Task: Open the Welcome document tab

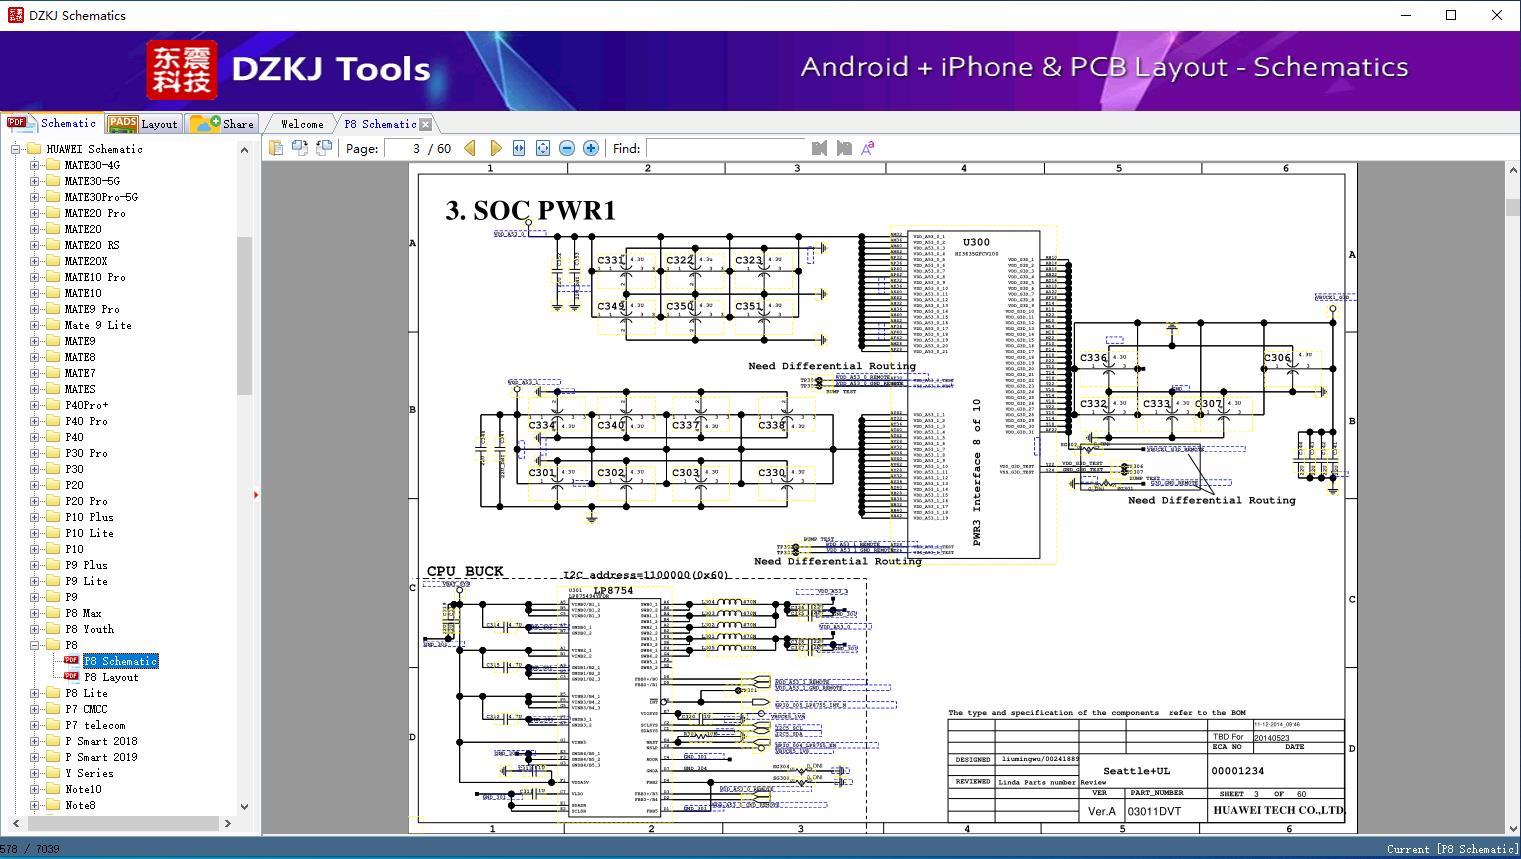Action: [302, 124]
